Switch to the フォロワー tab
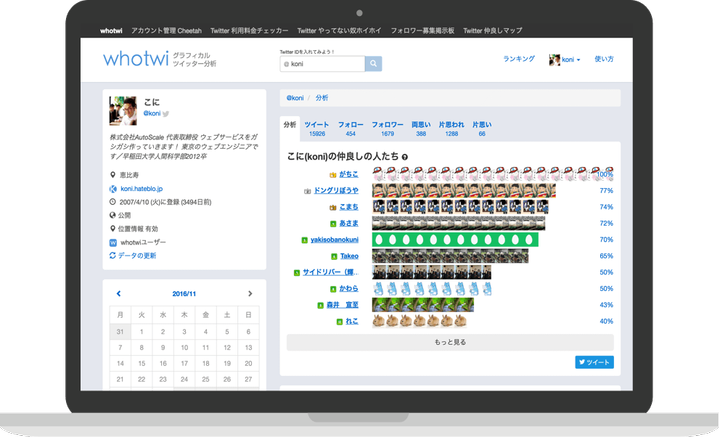720x437 pixels. click(x=388, y=129)
